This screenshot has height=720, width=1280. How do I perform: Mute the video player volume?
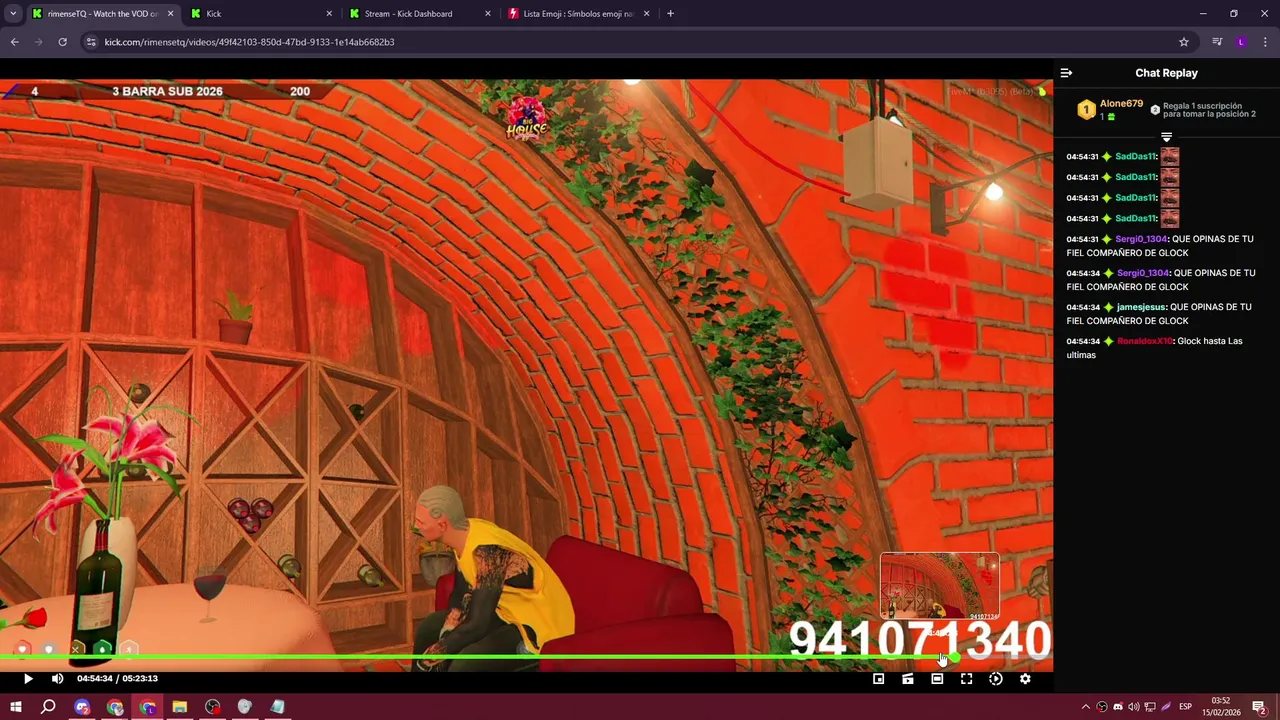coord(57,679)
